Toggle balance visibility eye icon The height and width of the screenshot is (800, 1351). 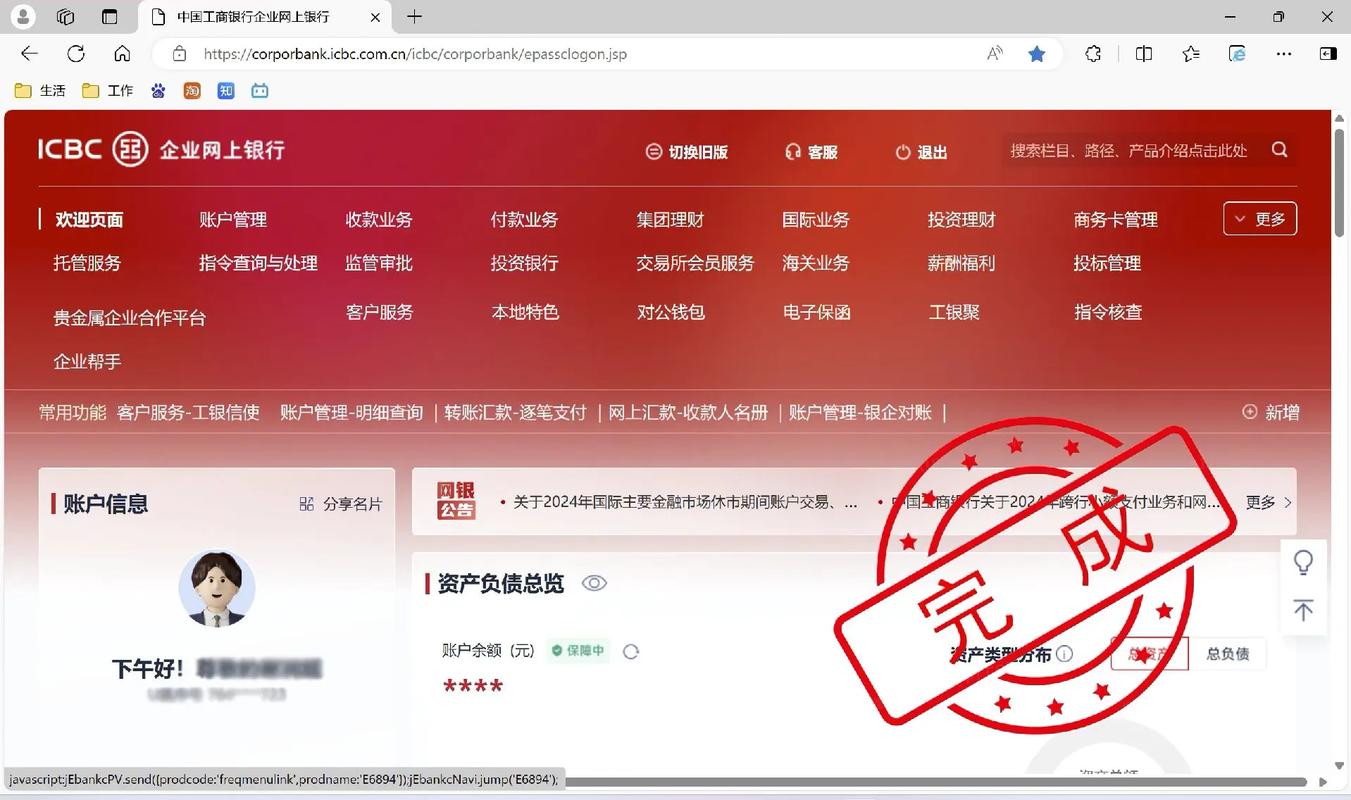click(x=594, y=583)
